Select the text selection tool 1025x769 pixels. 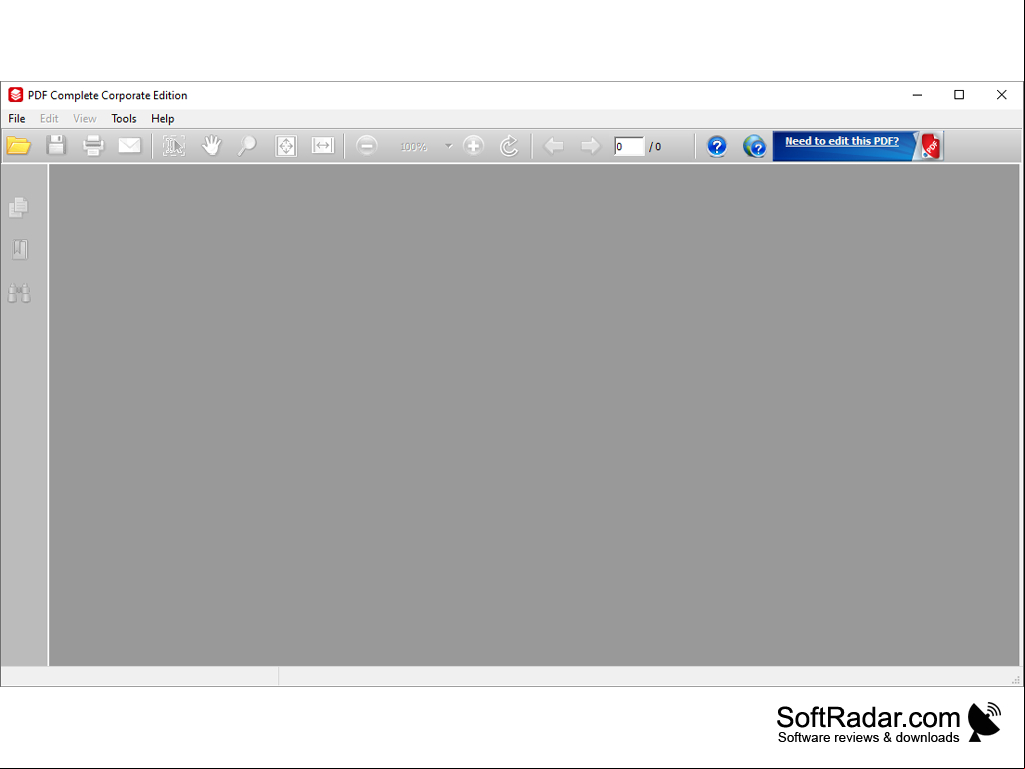[x=174, y=145]
